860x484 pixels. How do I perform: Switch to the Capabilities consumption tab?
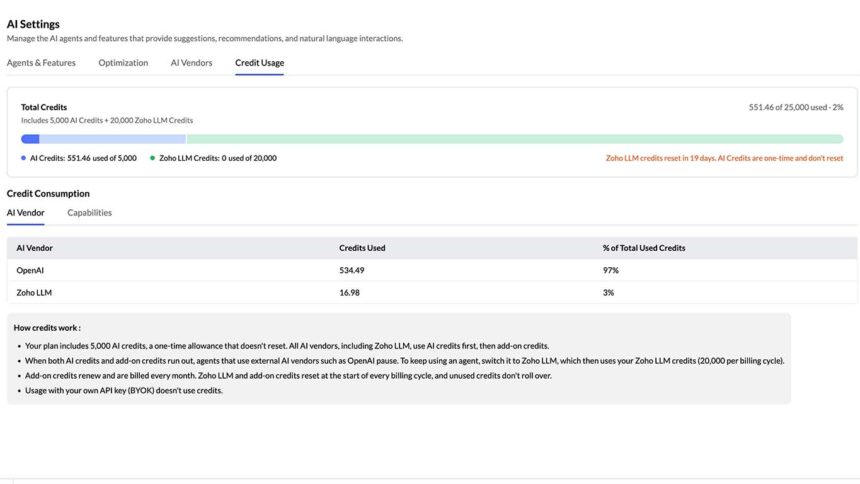[x=89, y=212]
